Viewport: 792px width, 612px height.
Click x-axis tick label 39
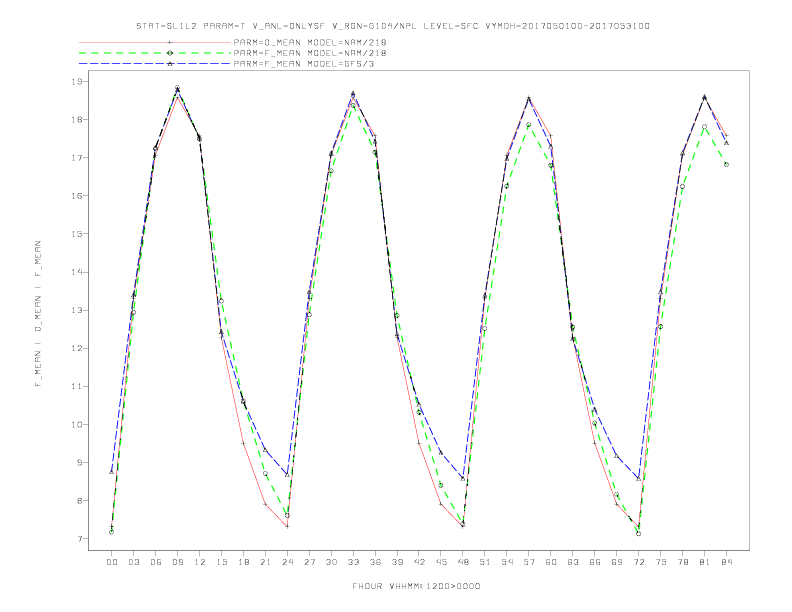point(397,562)
